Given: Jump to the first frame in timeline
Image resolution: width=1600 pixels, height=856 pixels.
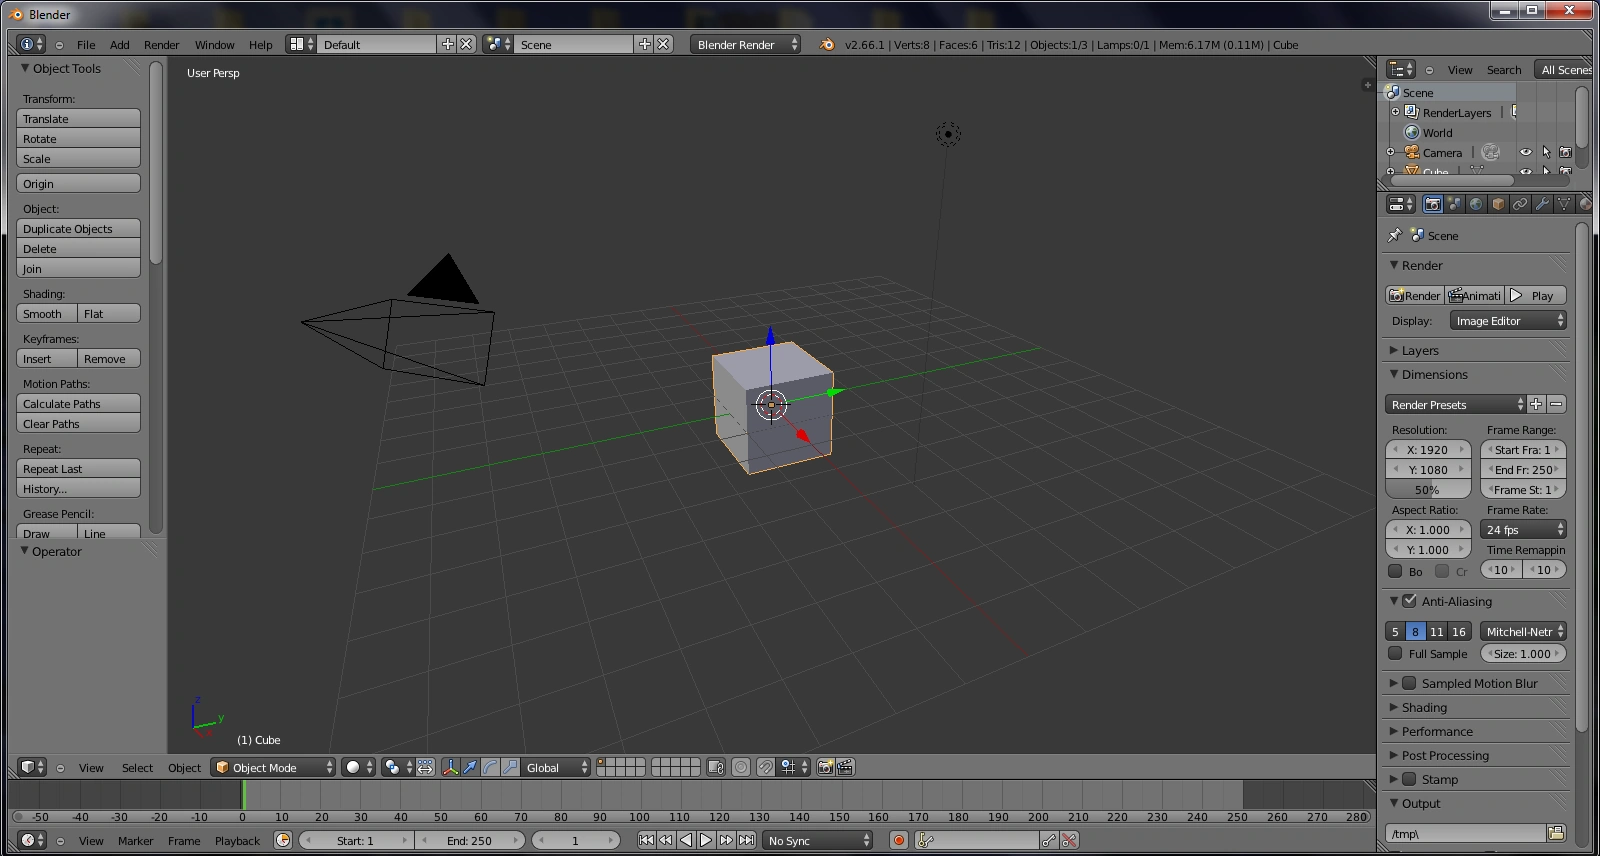Looking at the screenshot, I should click(646, 840).
